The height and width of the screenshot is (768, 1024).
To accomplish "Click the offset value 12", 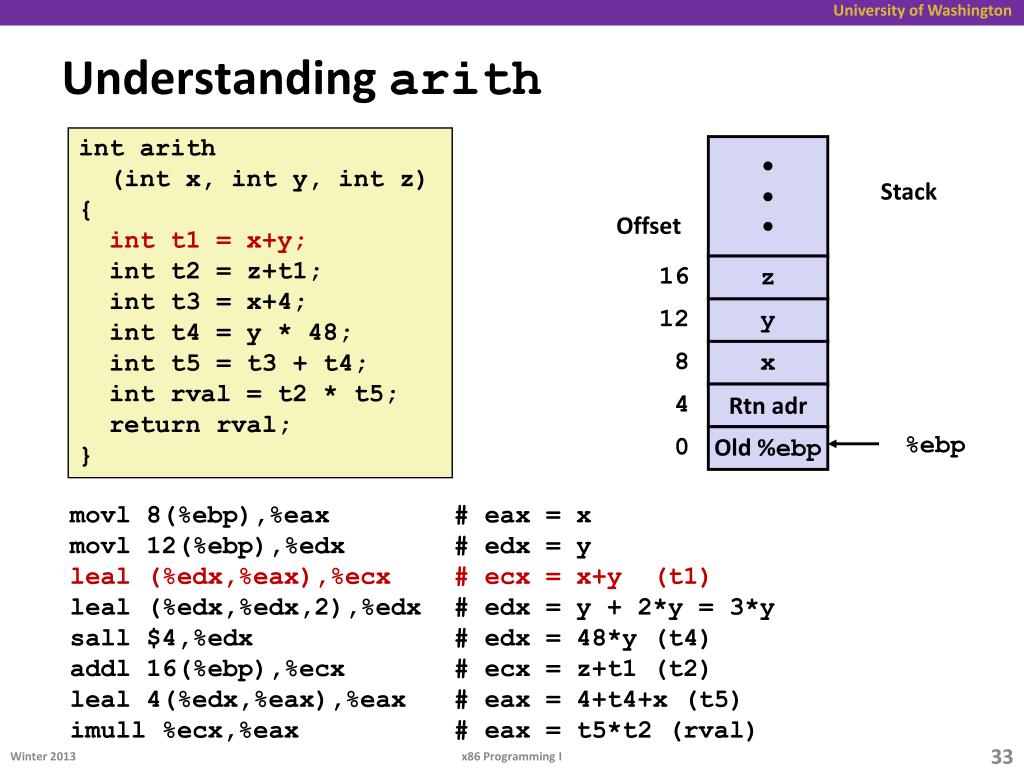I will click(674, 319).
